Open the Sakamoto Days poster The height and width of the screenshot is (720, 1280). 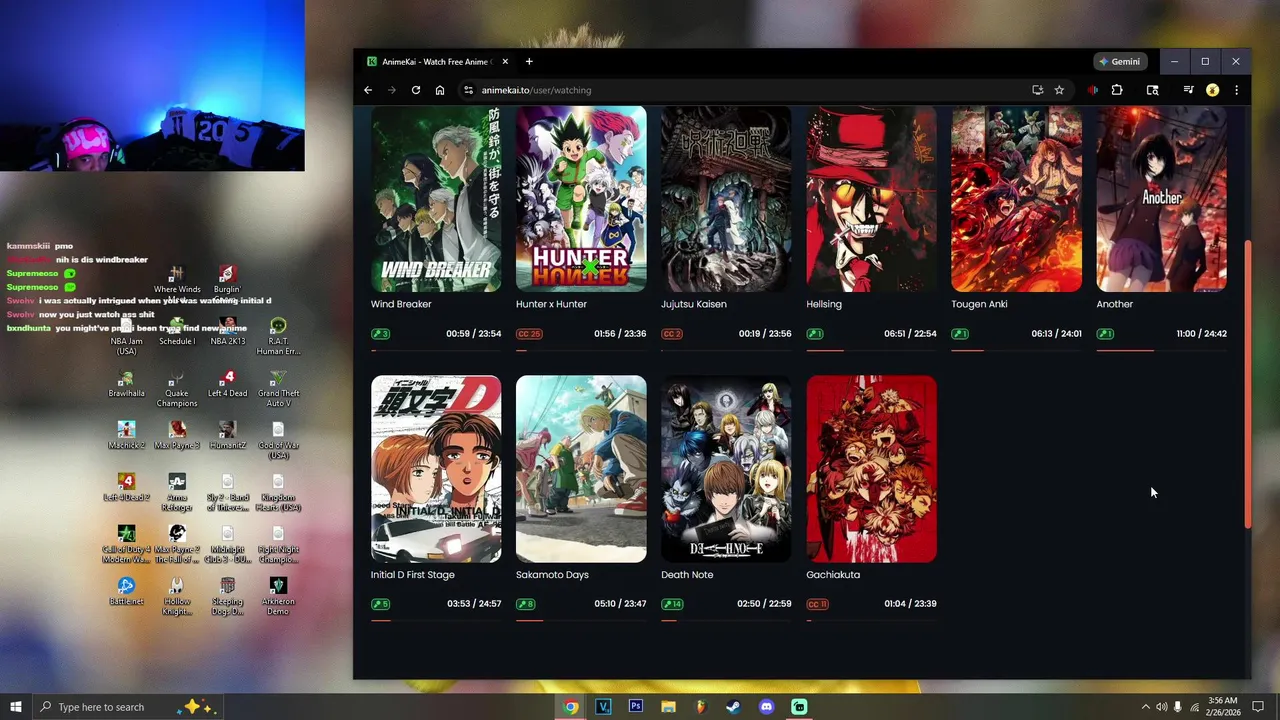(581, 469)
